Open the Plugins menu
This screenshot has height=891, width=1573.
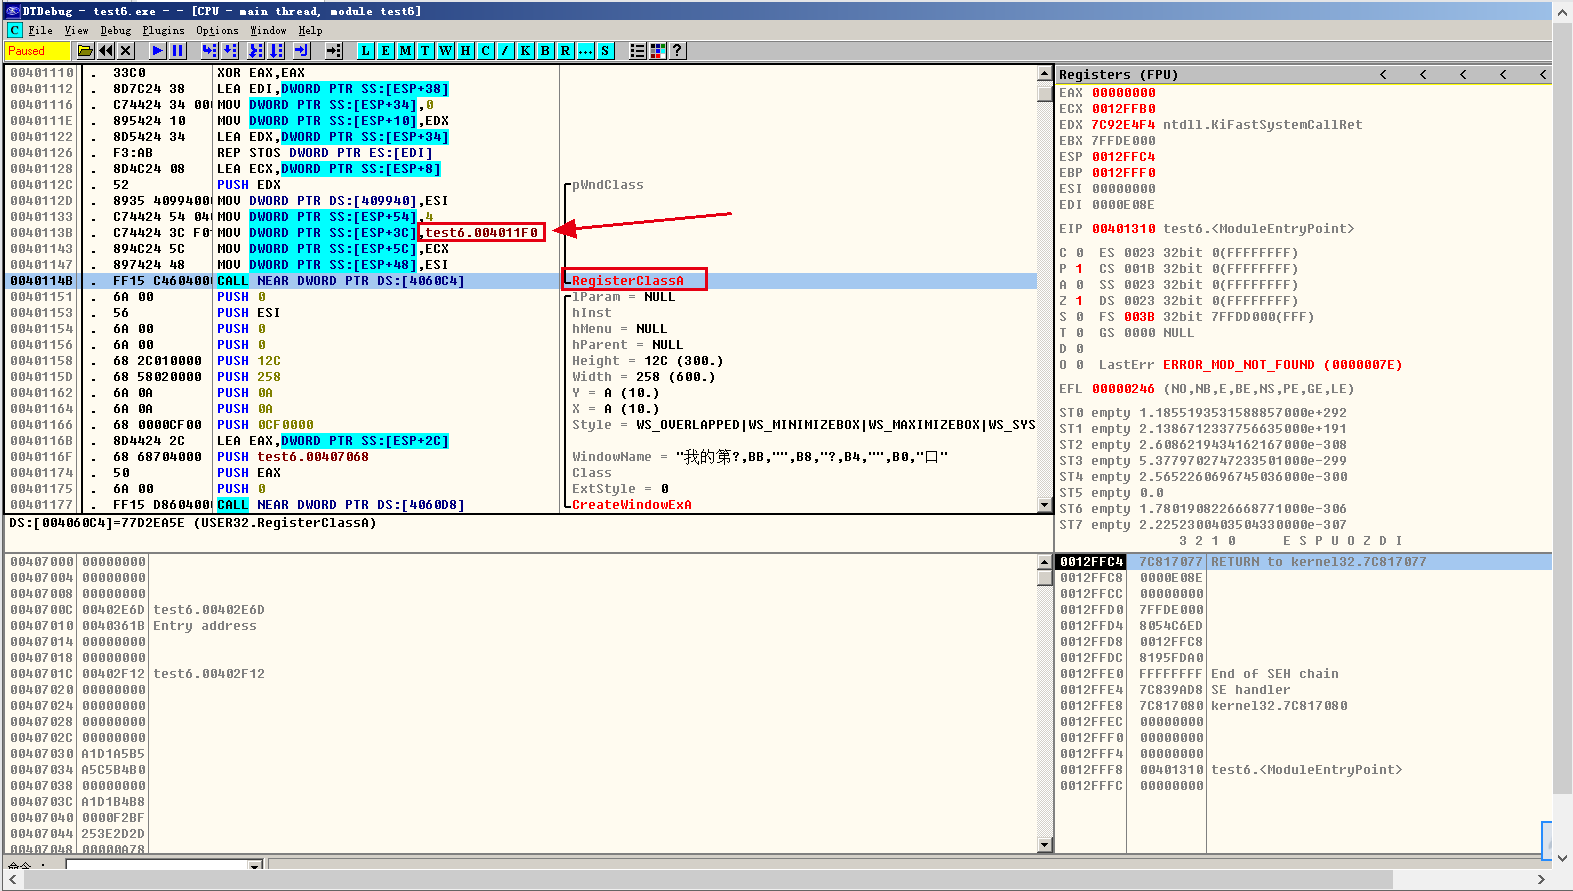click(x=164, y=31)
